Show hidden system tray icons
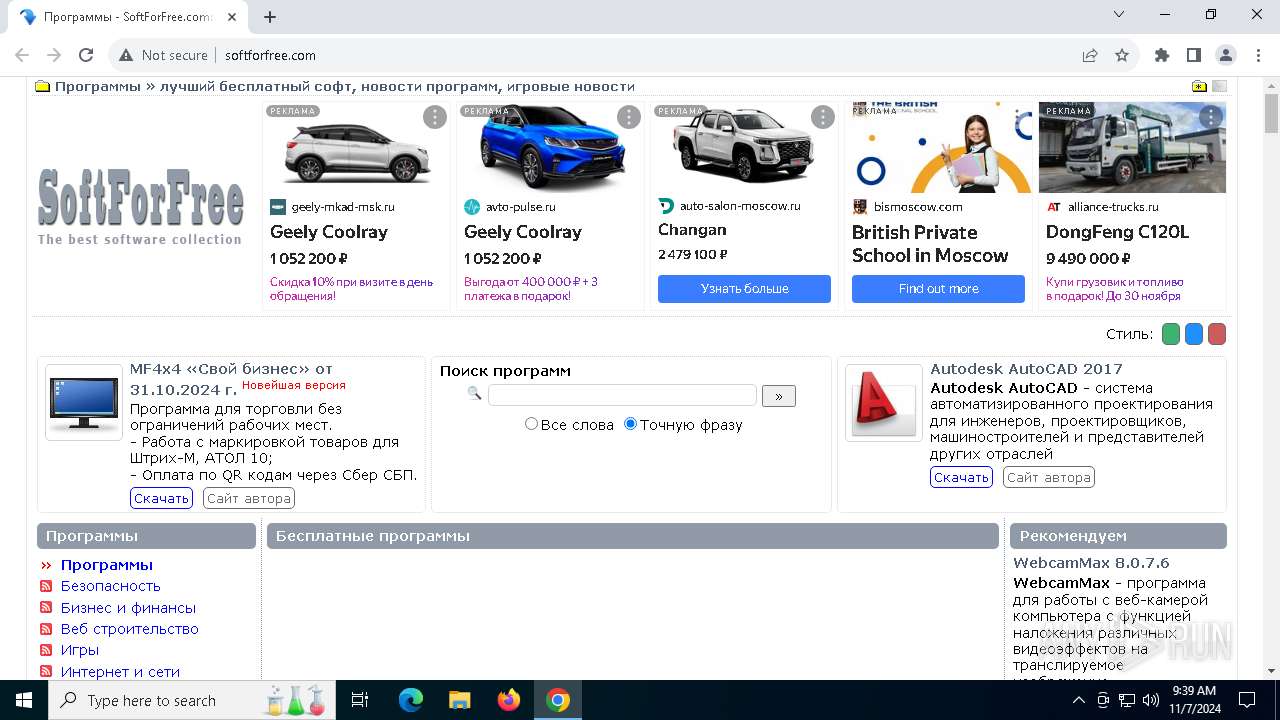Screen dimensions: 1280x720 [x=1078, y=700]
